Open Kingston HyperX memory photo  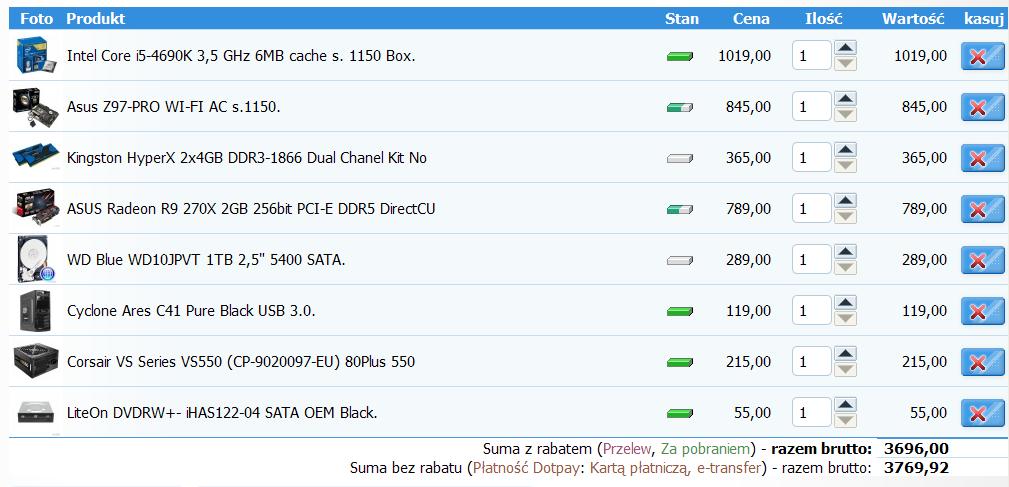35,157
